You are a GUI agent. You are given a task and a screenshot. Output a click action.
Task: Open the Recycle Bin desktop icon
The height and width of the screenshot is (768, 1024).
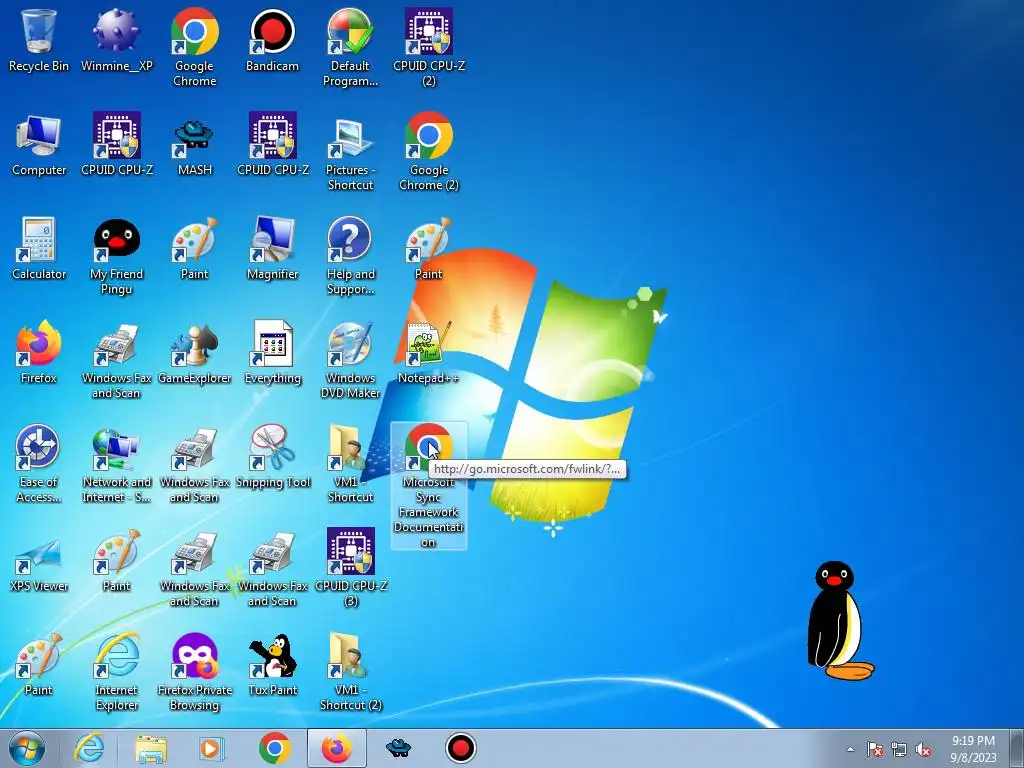(x=39, y=39)
